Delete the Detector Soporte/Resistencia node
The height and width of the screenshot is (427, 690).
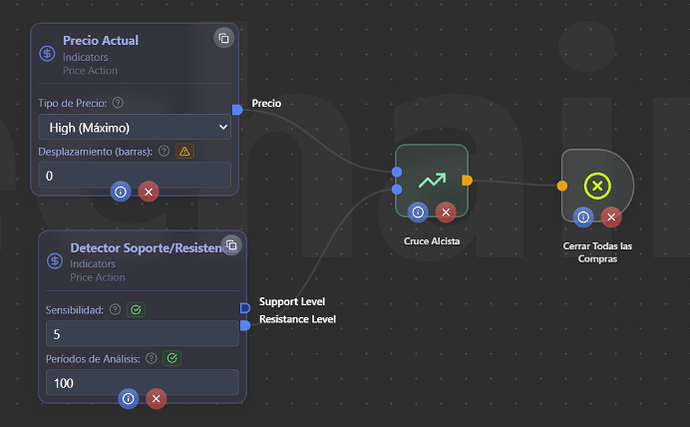pyautogui.click(x=156, y=398)
